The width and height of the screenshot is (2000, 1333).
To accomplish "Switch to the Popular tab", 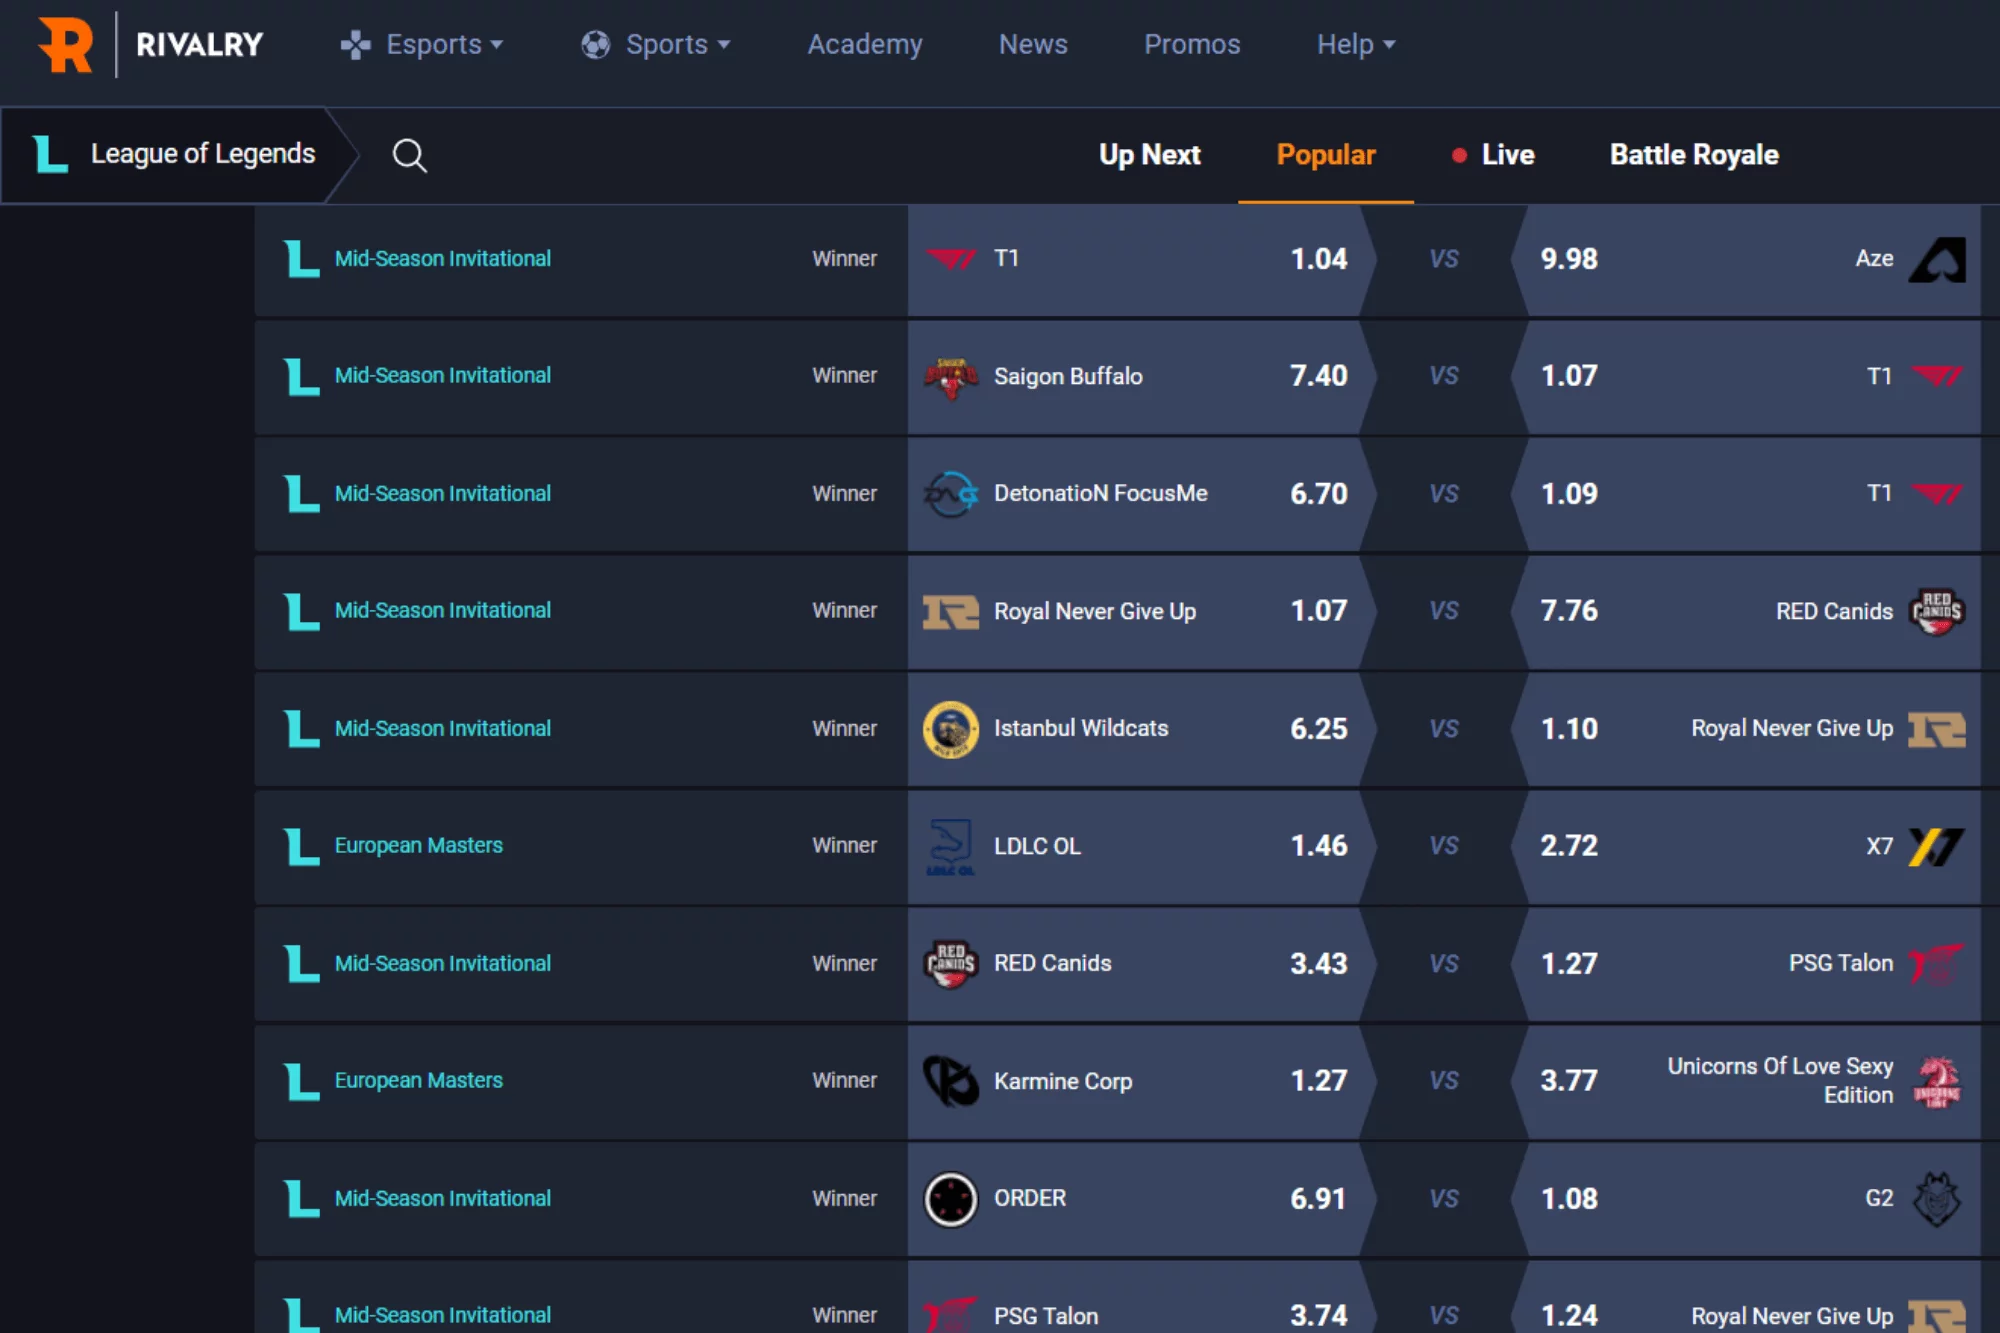I will 1326,155.
